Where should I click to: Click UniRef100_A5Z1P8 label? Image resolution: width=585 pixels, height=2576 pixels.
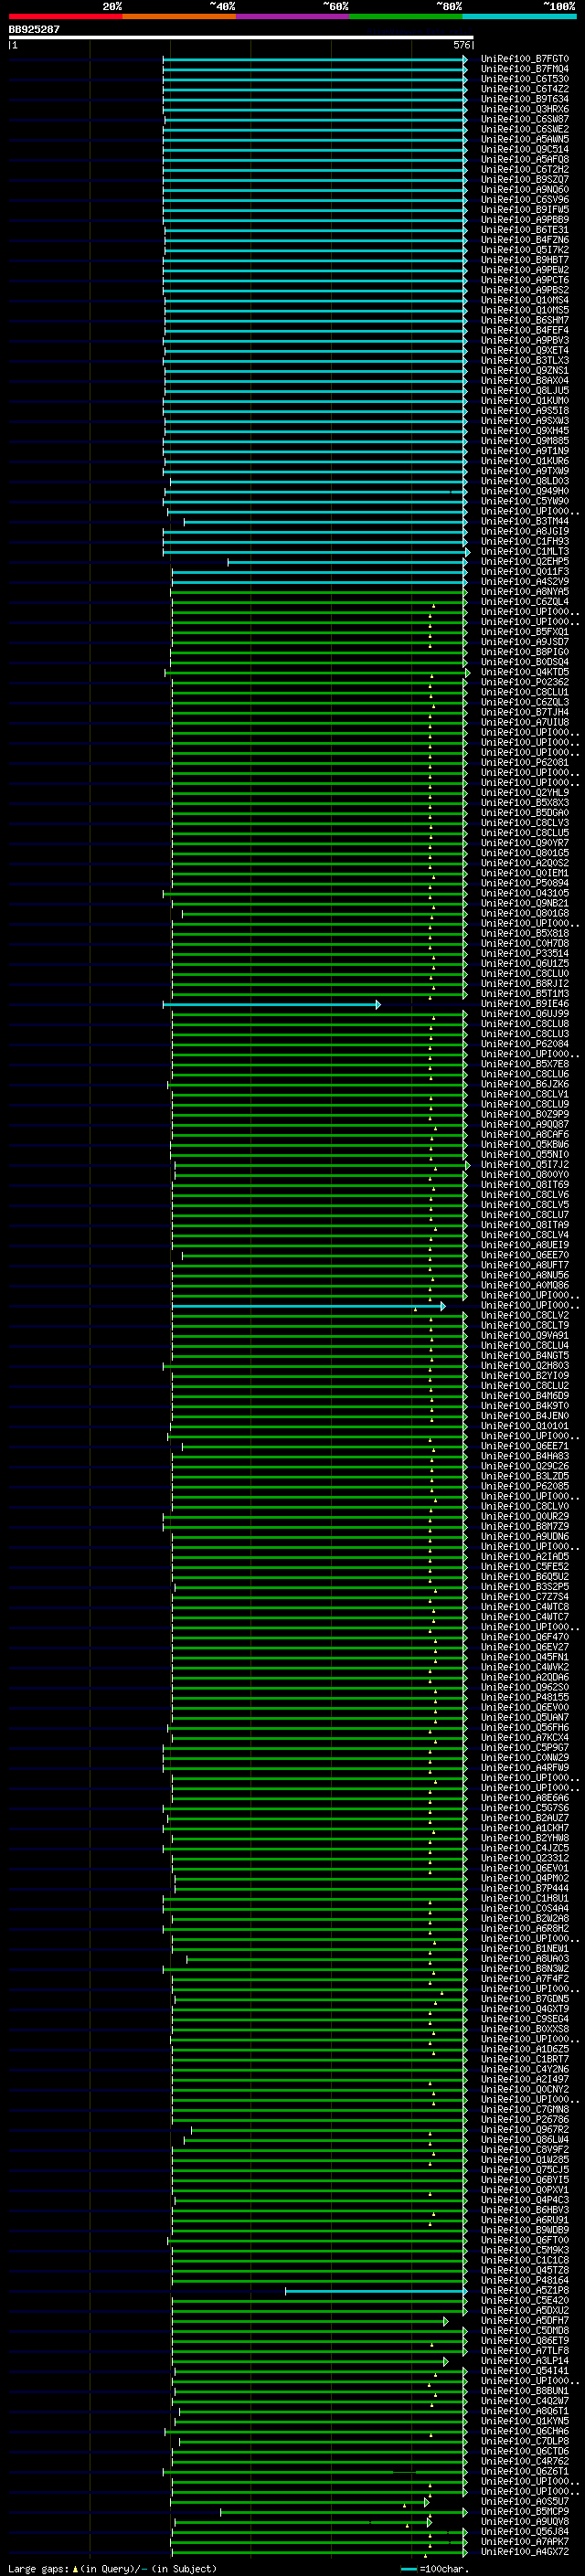pyautogui.click(x=525, y=2291)
